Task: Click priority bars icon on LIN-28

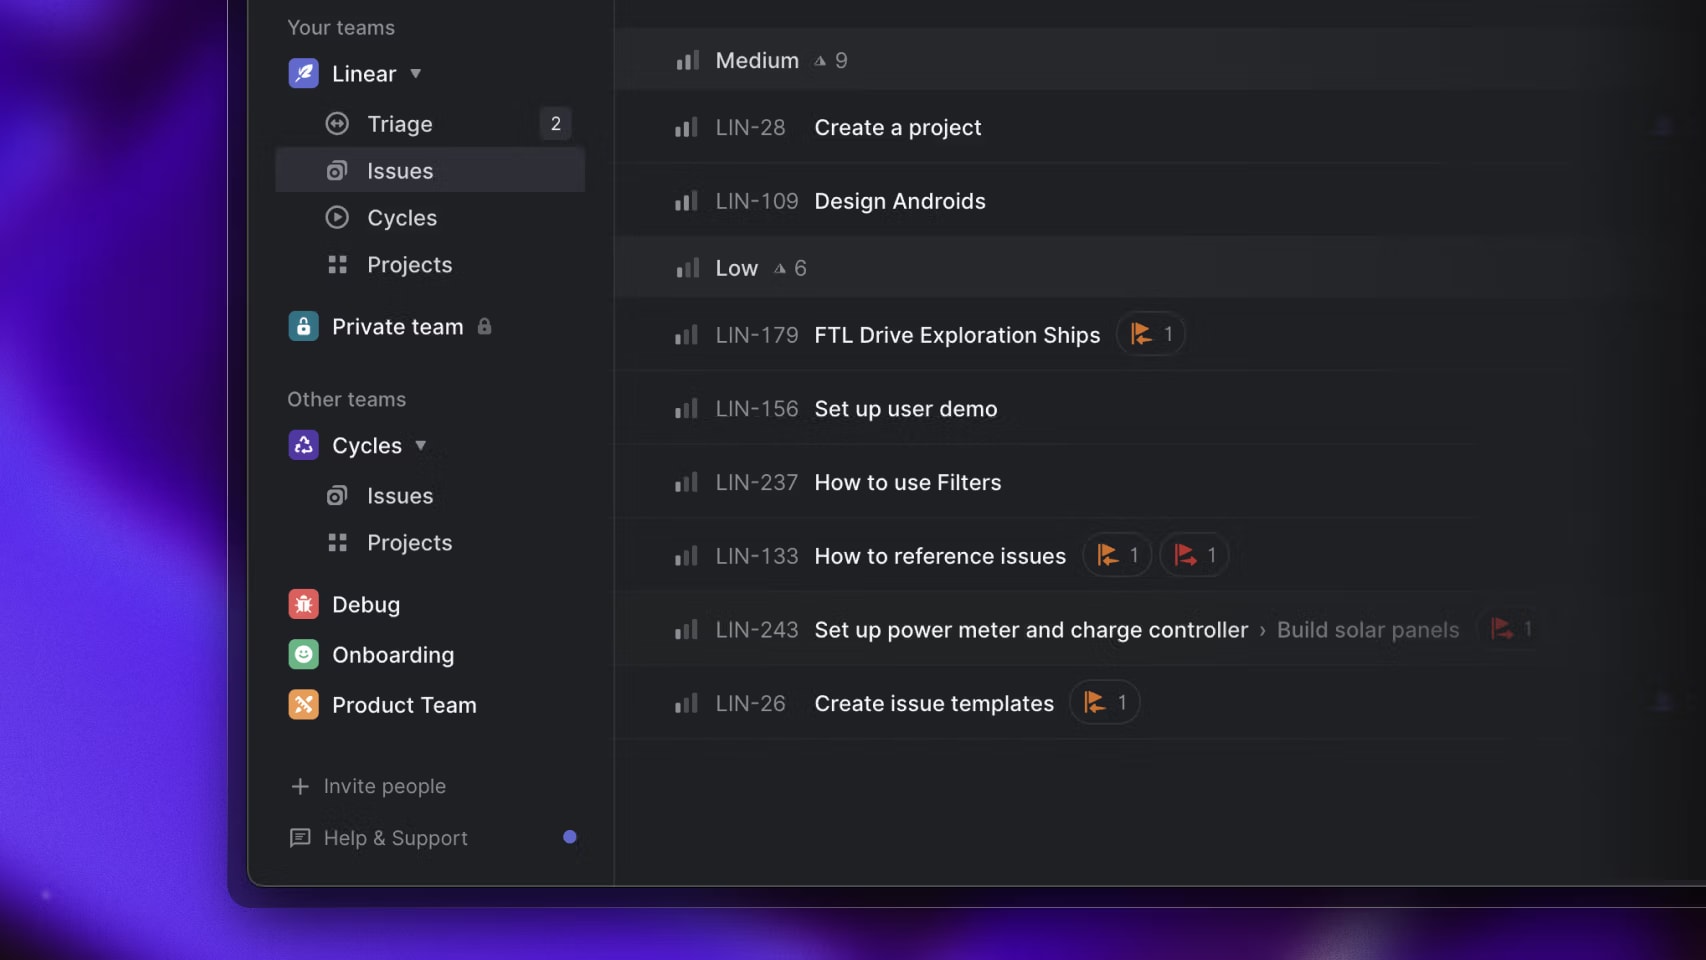Action: click(x=686, y=127)
